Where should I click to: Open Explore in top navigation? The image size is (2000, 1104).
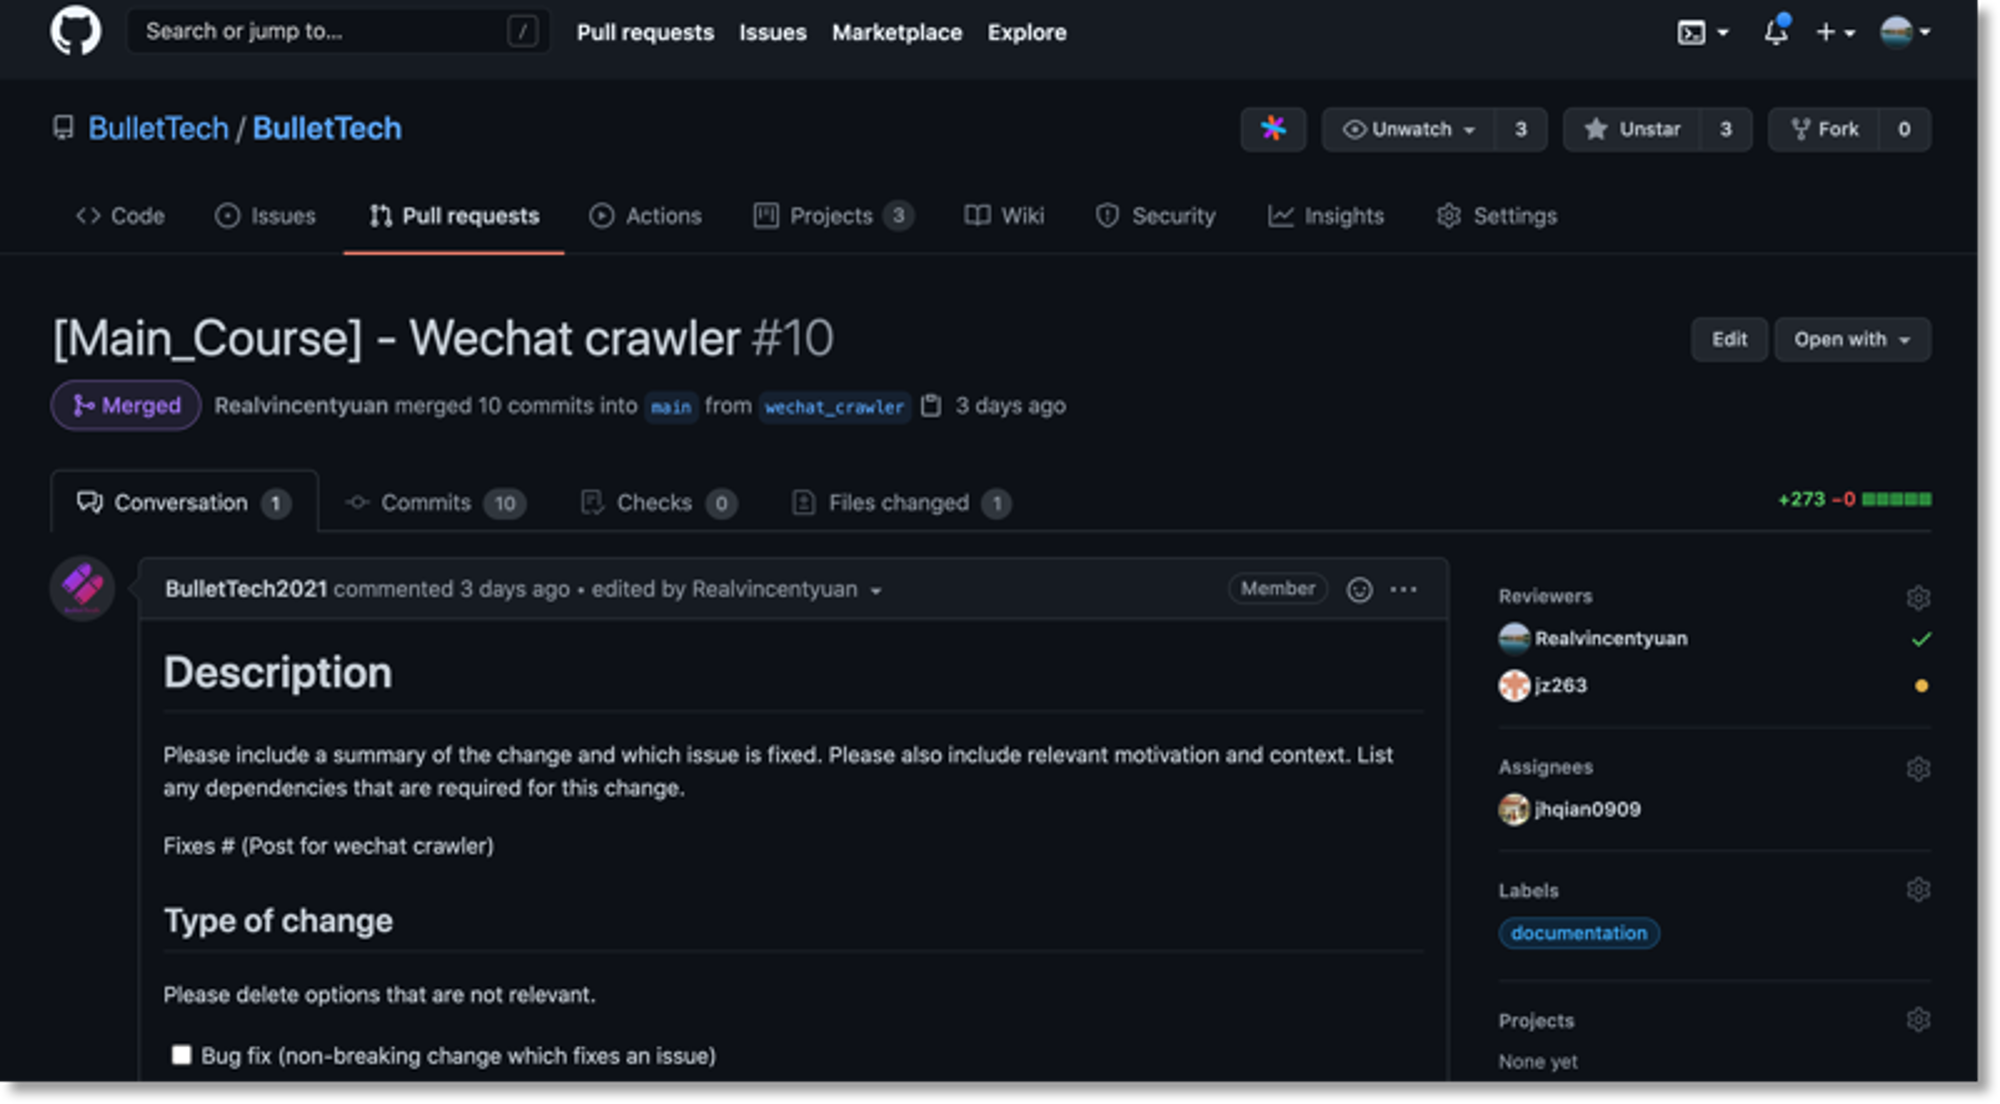(1027, 32)
